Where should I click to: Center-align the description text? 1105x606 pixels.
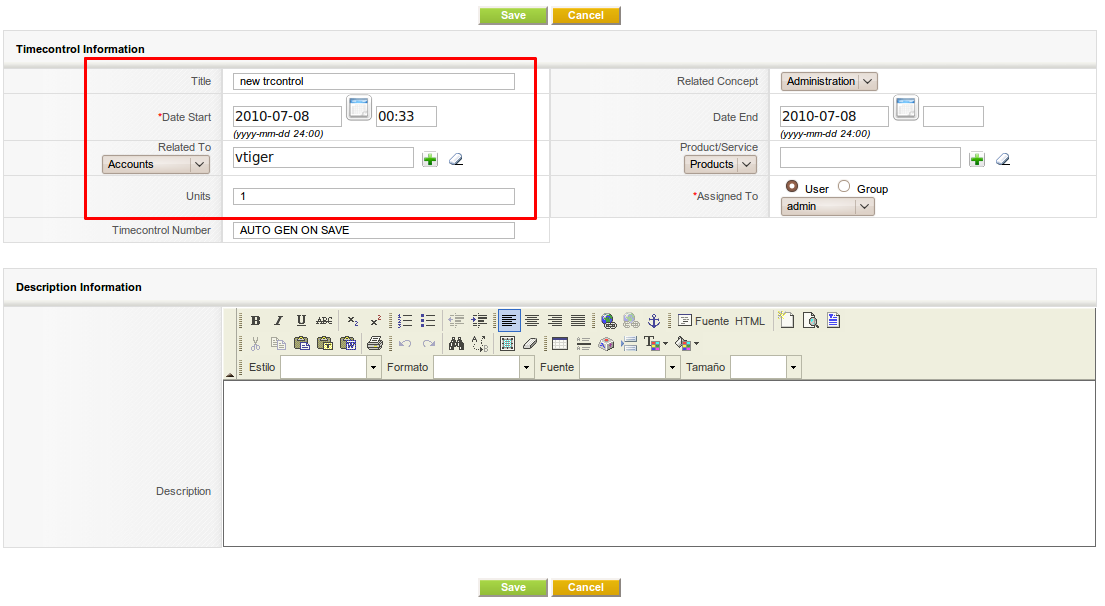[532, 321]
